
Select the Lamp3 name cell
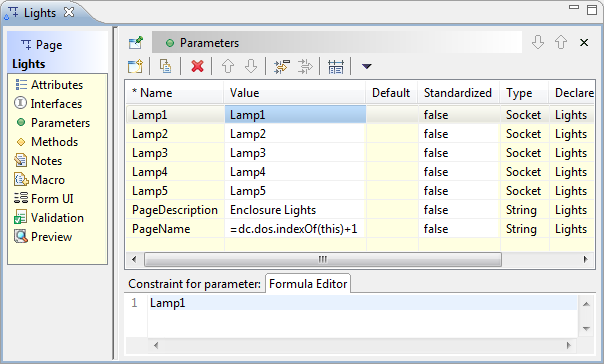[x=175, y=153]
